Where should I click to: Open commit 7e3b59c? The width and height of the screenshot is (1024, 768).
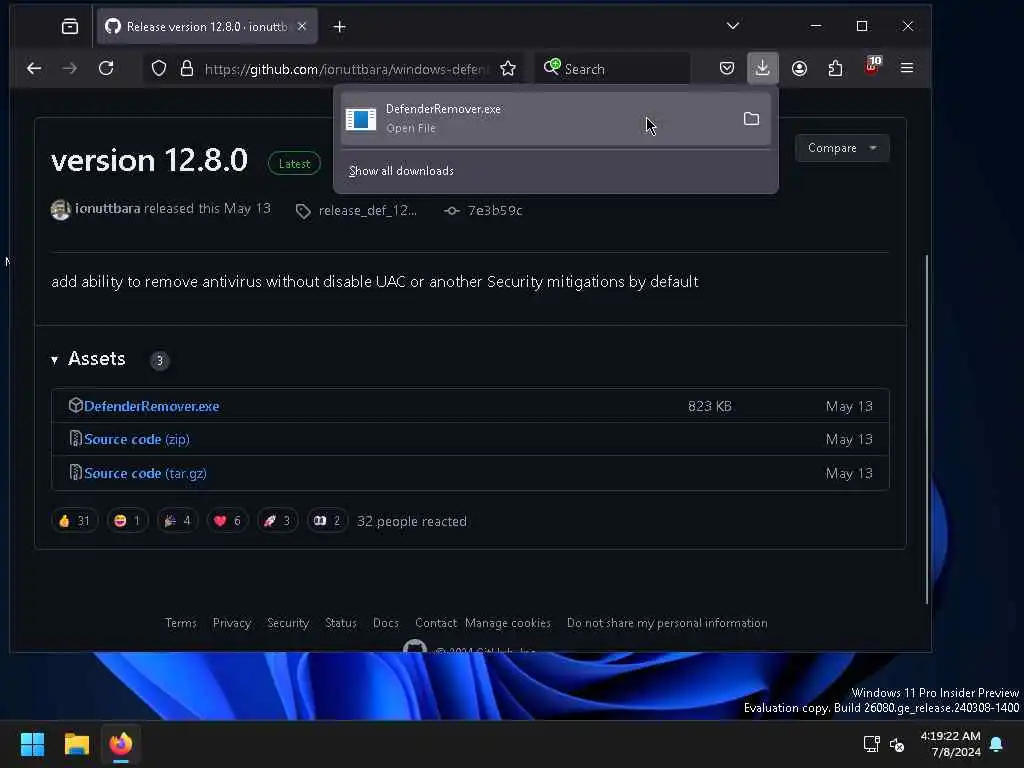click(495, 210)
